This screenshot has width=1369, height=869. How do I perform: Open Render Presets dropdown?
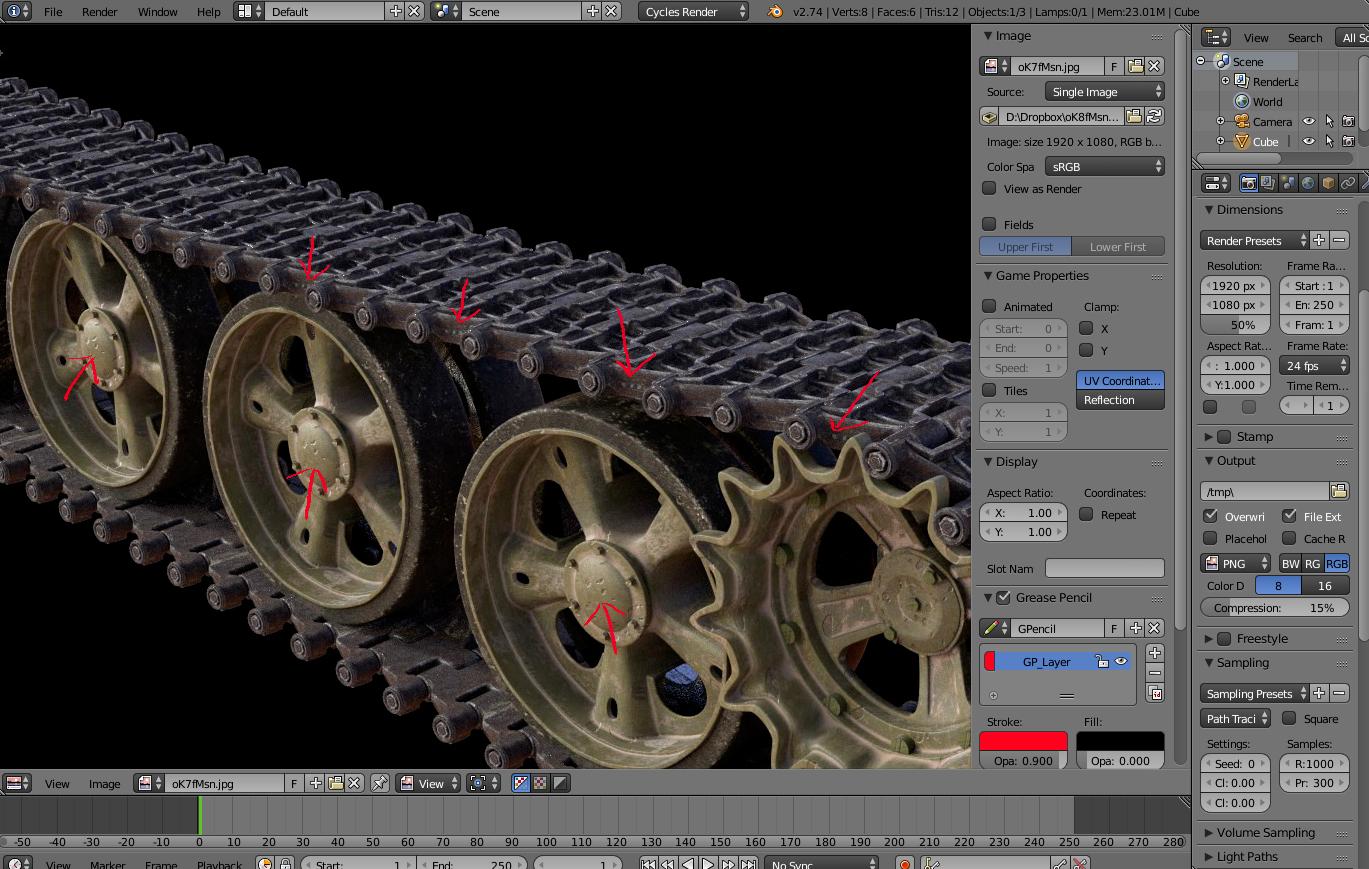click(x=1254, y=240)
